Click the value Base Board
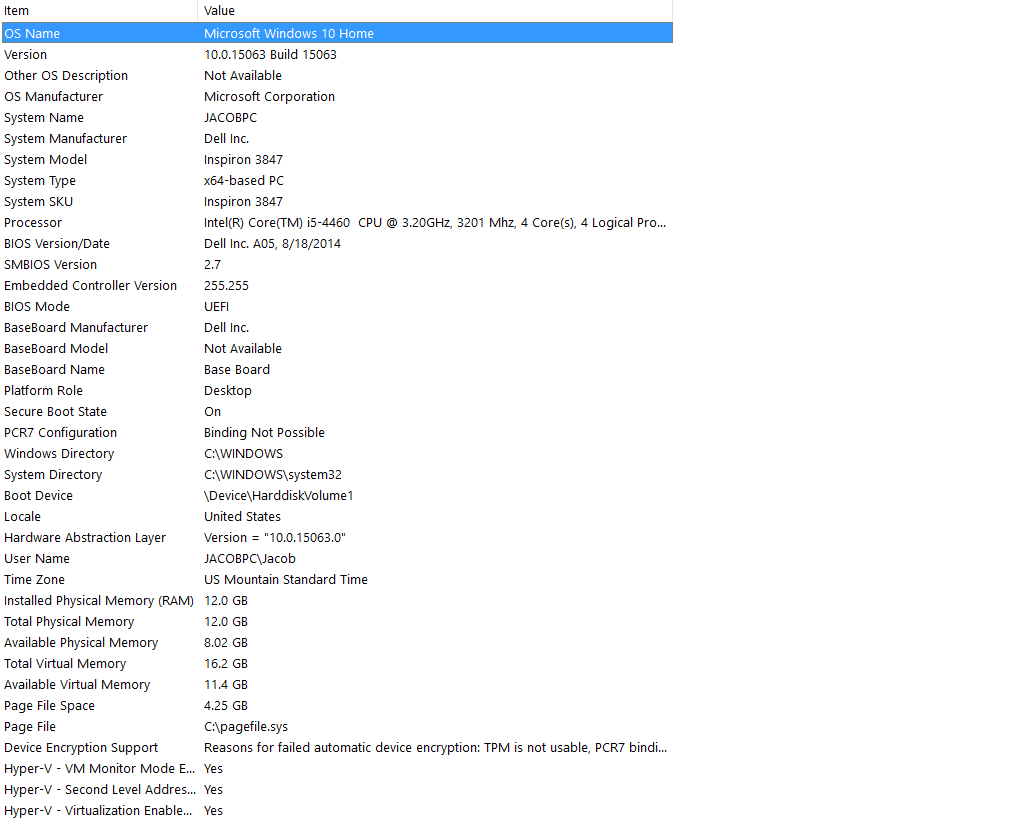This screenshot has height=822, width=1019. tap(237, 370)
